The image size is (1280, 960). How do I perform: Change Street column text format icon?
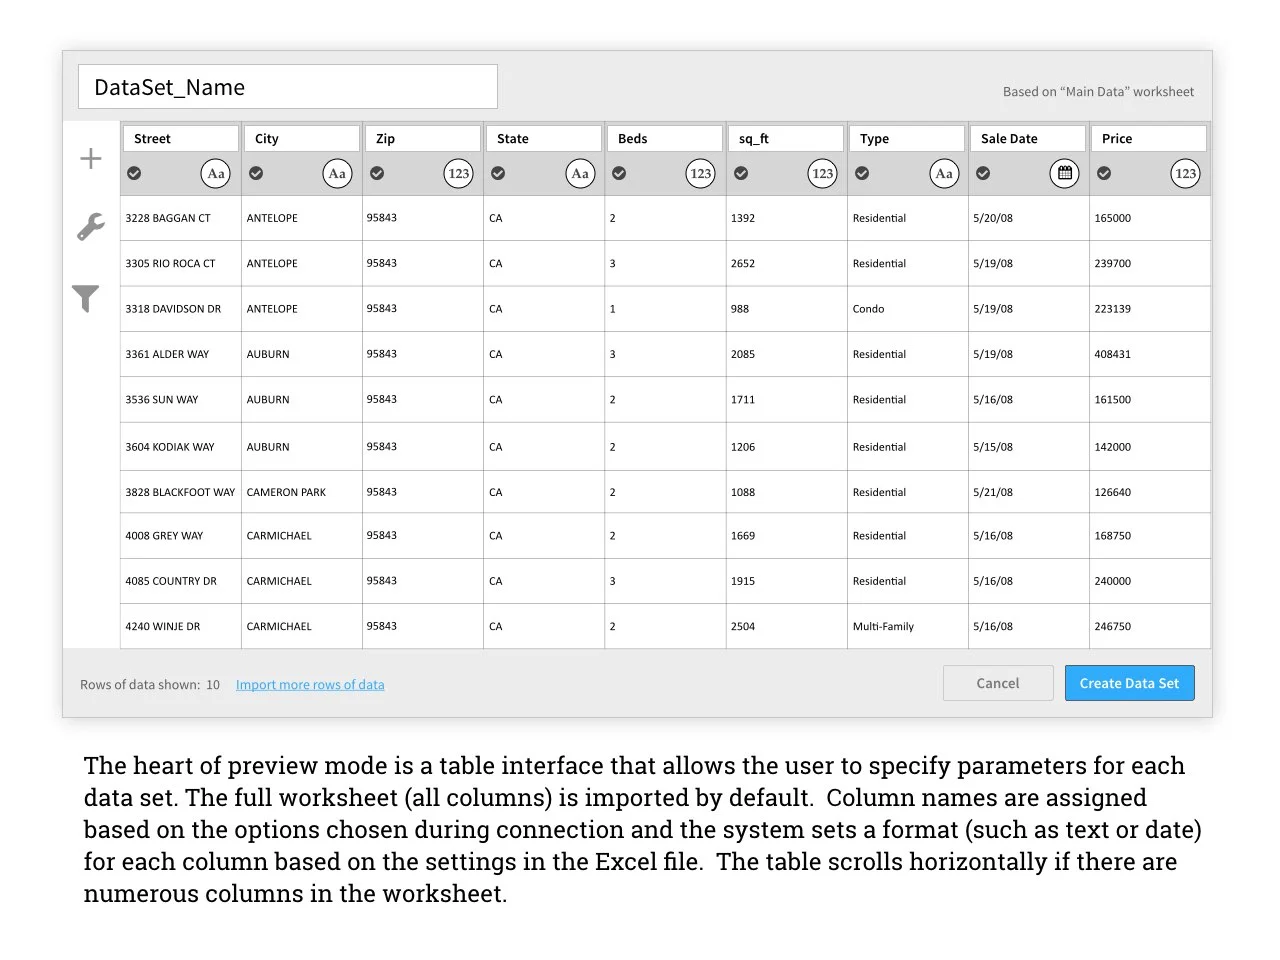[216, 173]
